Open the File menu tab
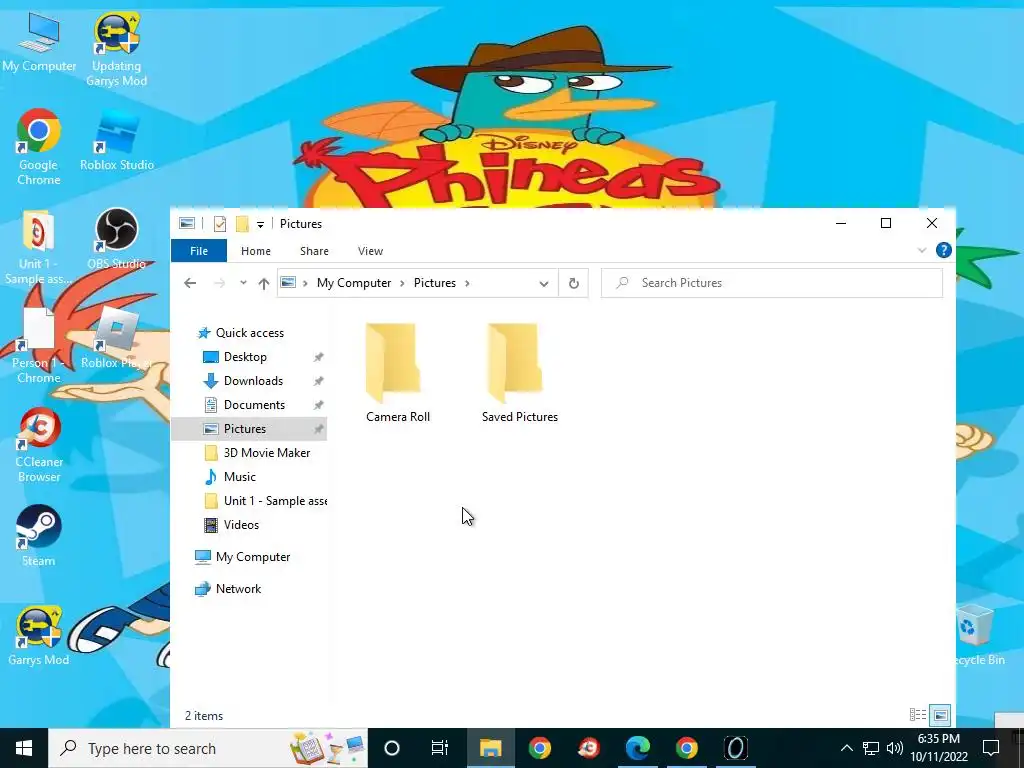 pyautogui.click(x=199, y=251)
